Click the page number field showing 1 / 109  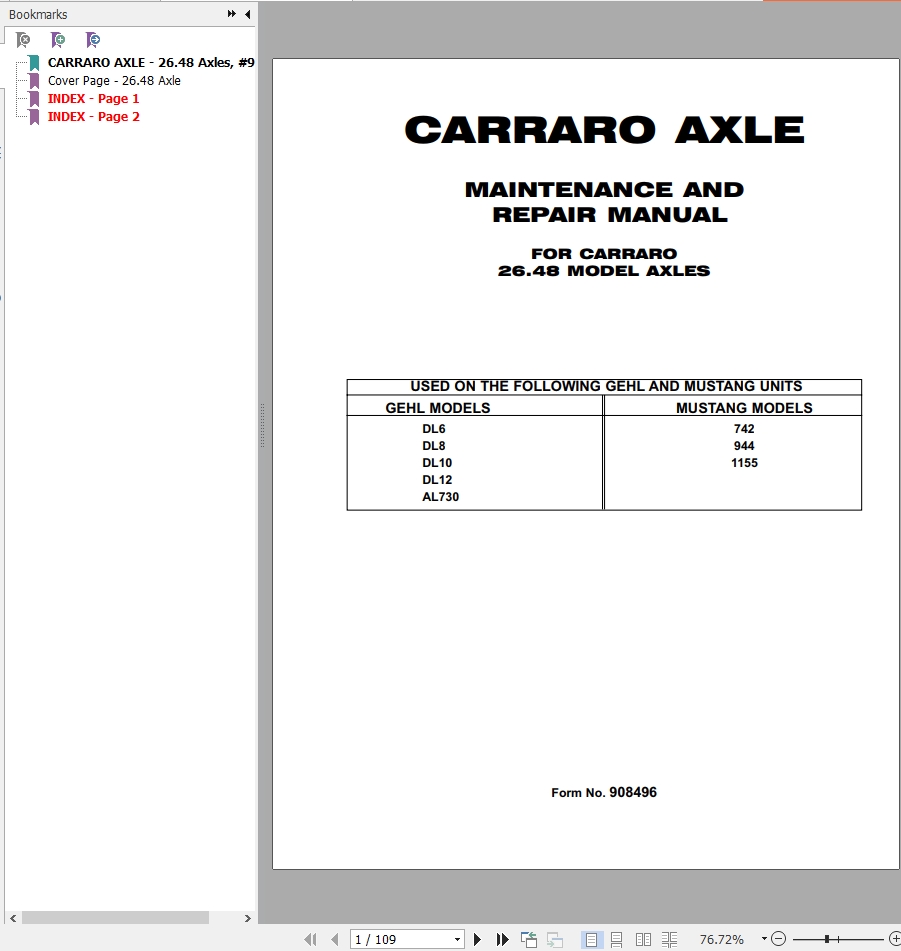coord(401,939)
